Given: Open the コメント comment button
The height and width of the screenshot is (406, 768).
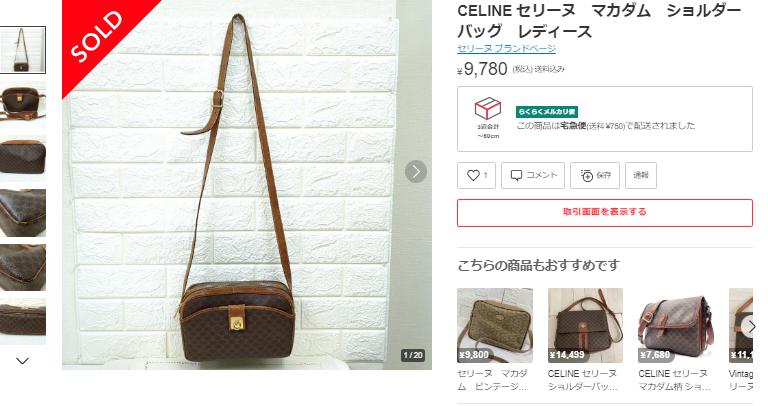Looking at the screenshot, I should click(533, 175).
